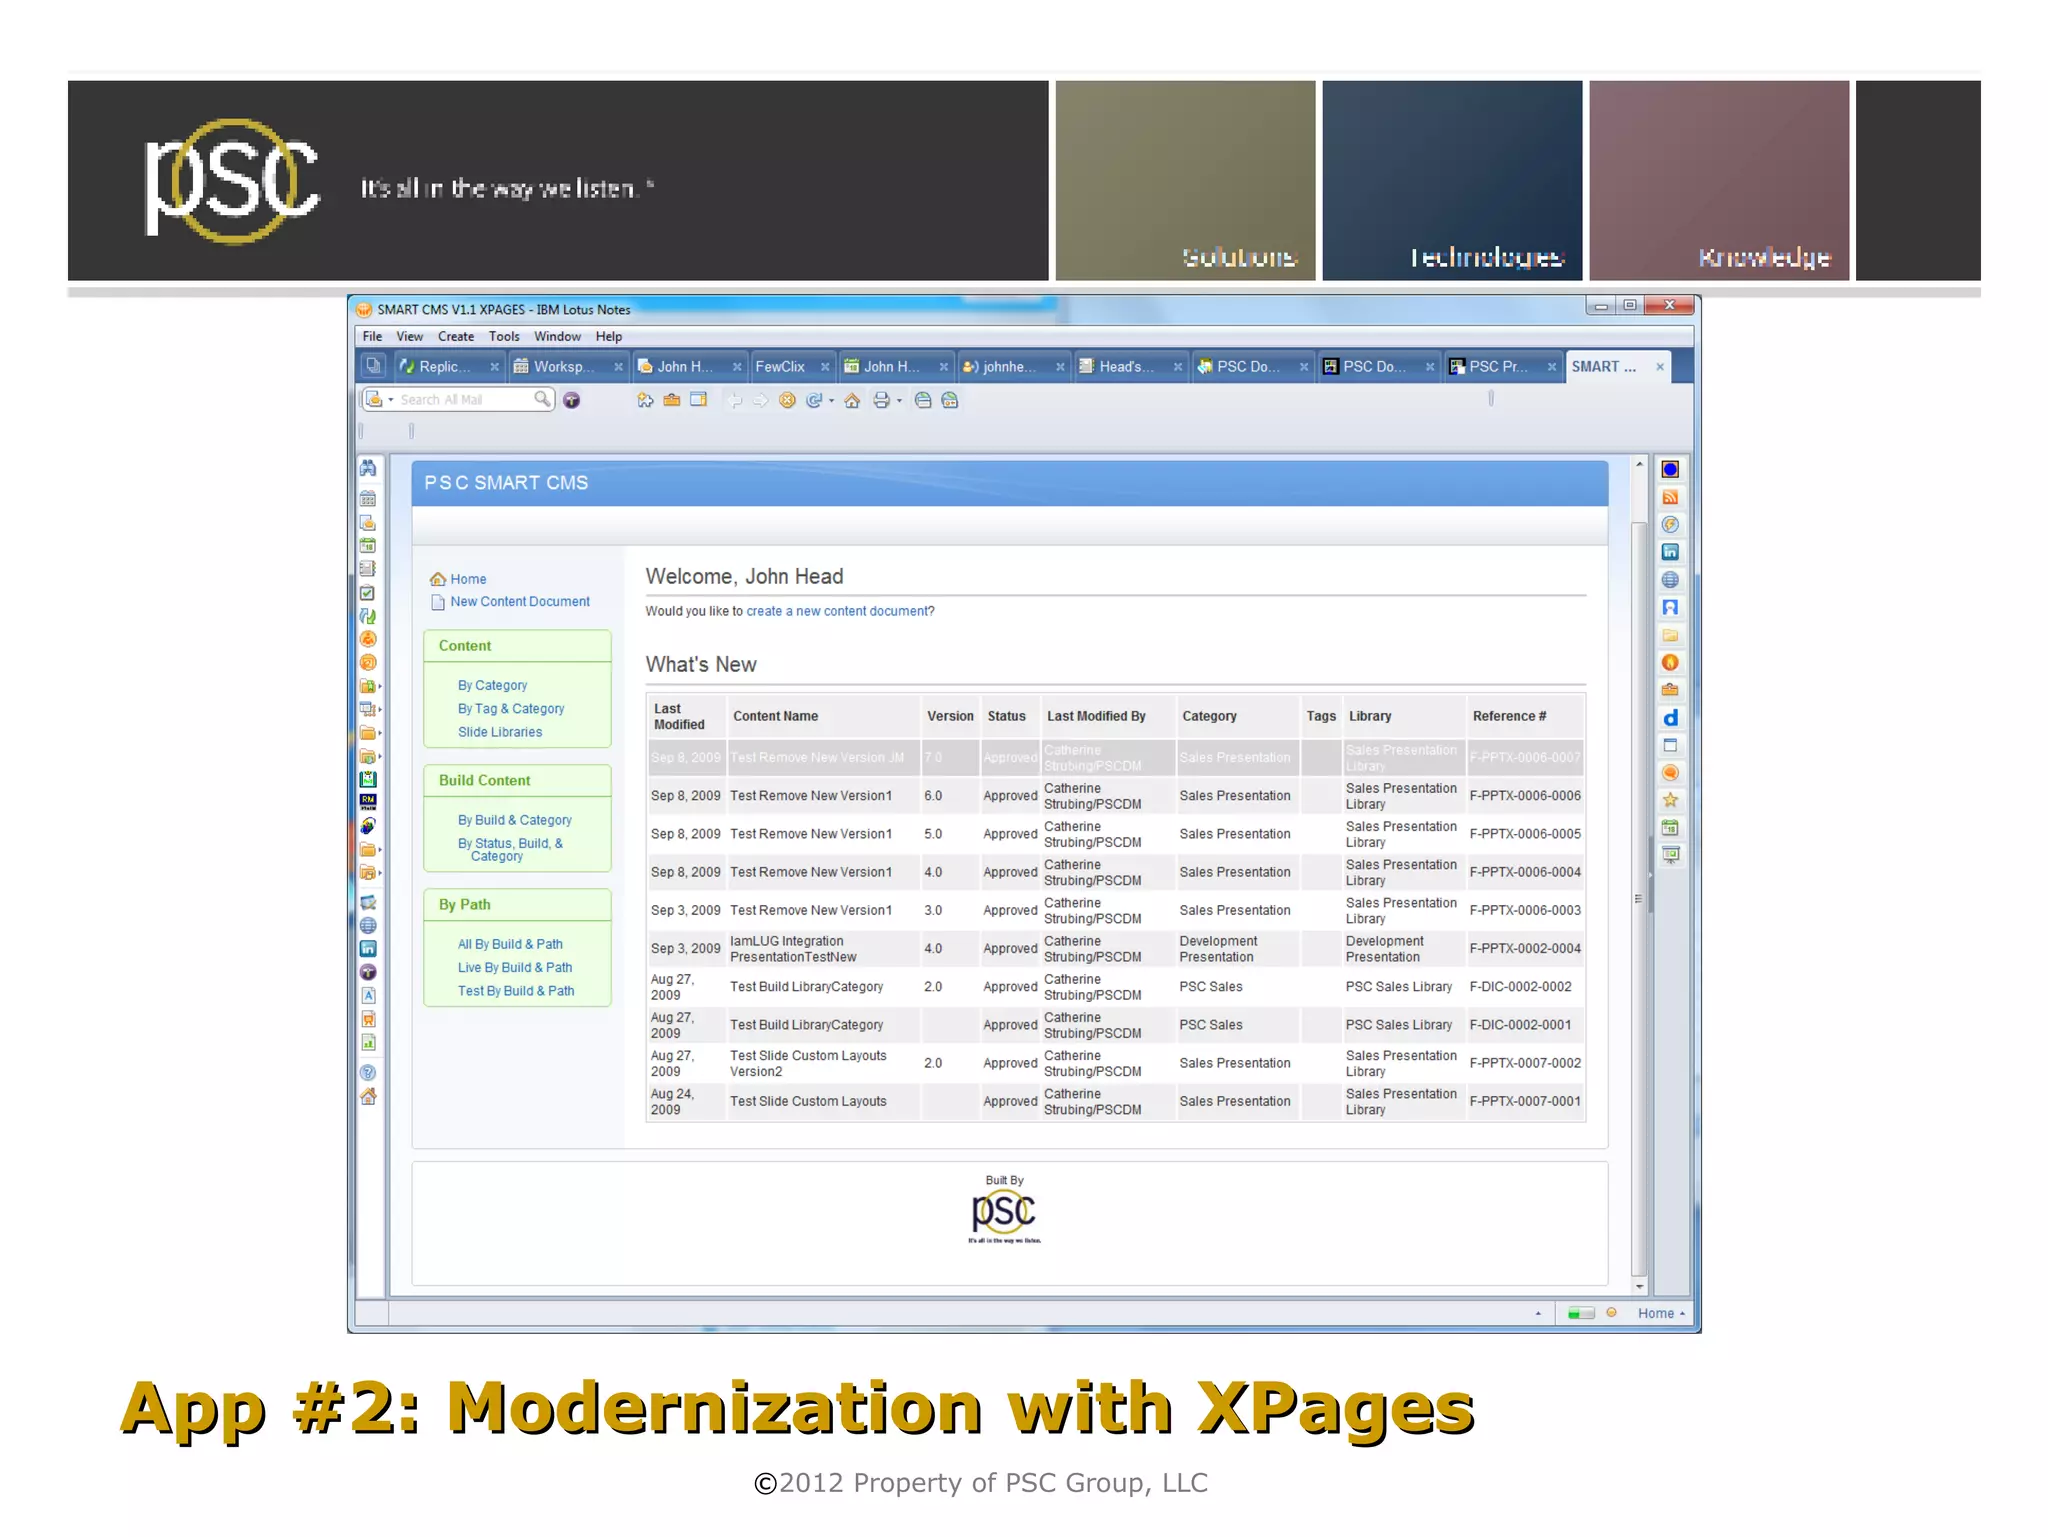The height and width of the screenshot is (1537, 2048).
Task: Open the RM bookmark icon in left bar
Action: pyautogui.click(x=368, y=801)
